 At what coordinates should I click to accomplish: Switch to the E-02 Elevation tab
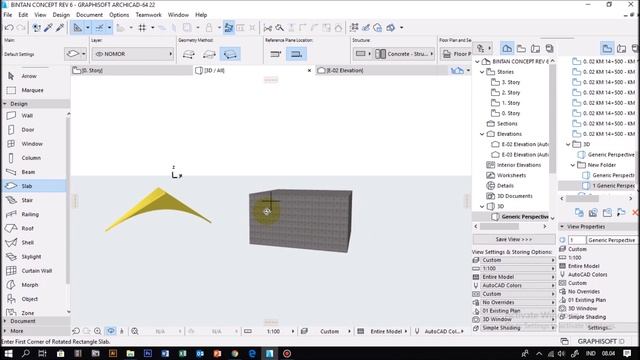[x=382, y=71]
